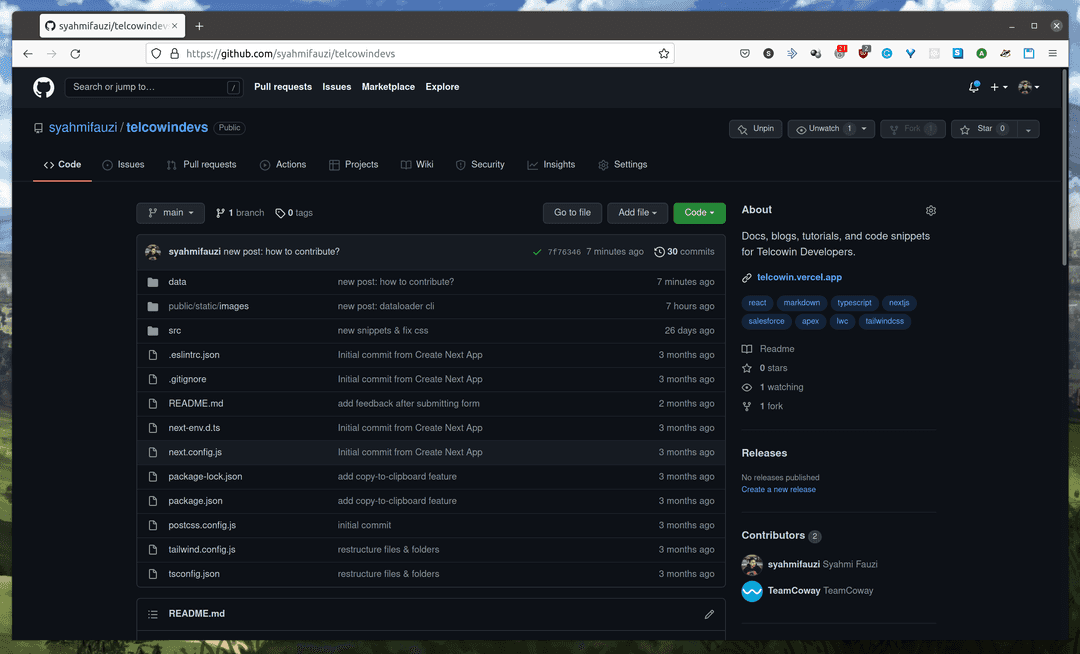This screenshot has height=654, width=1080.
Task: Open README table of contents list icon
Action: 153,614
